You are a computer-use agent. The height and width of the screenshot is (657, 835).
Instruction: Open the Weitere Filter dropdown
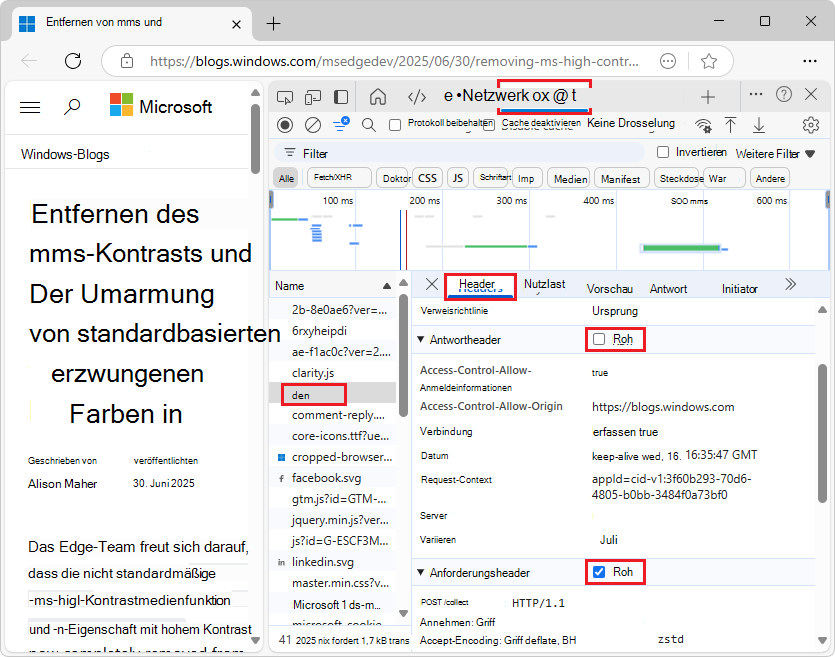775,154
